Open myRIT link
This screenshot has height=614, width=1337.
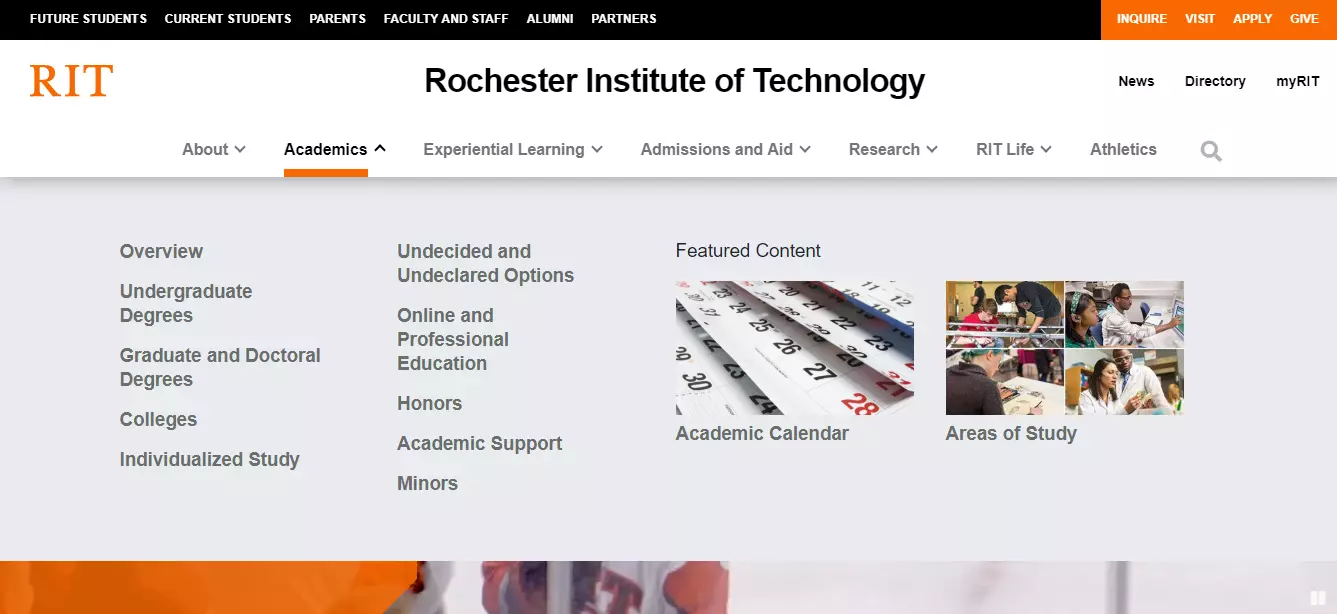click(x=1298, y=81)
